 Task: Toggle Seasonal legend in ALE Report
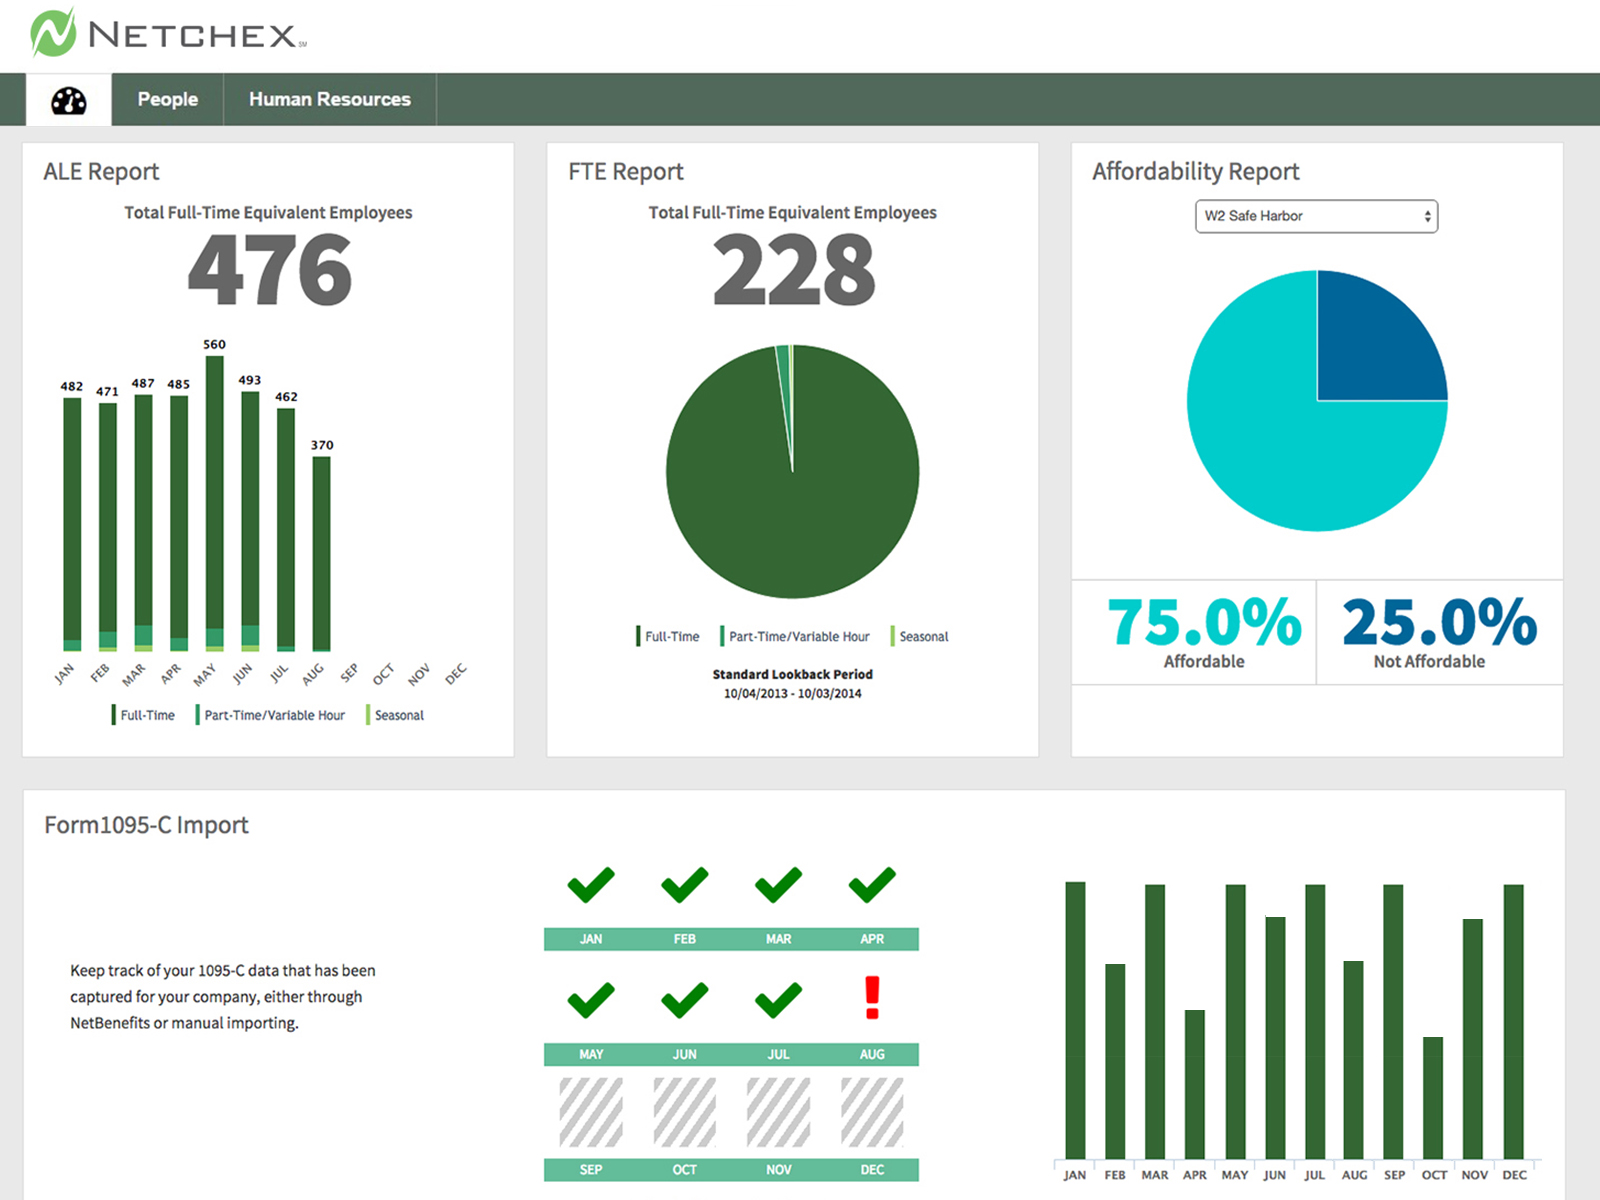coord(396,715)
